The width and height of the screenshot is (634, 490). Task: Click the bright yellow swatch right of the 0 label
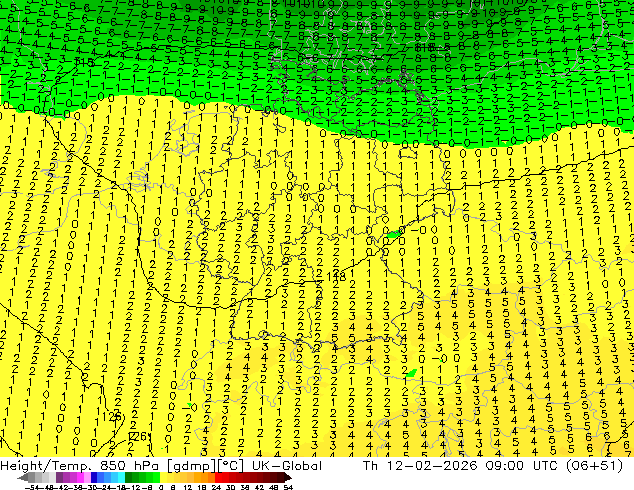163,478
